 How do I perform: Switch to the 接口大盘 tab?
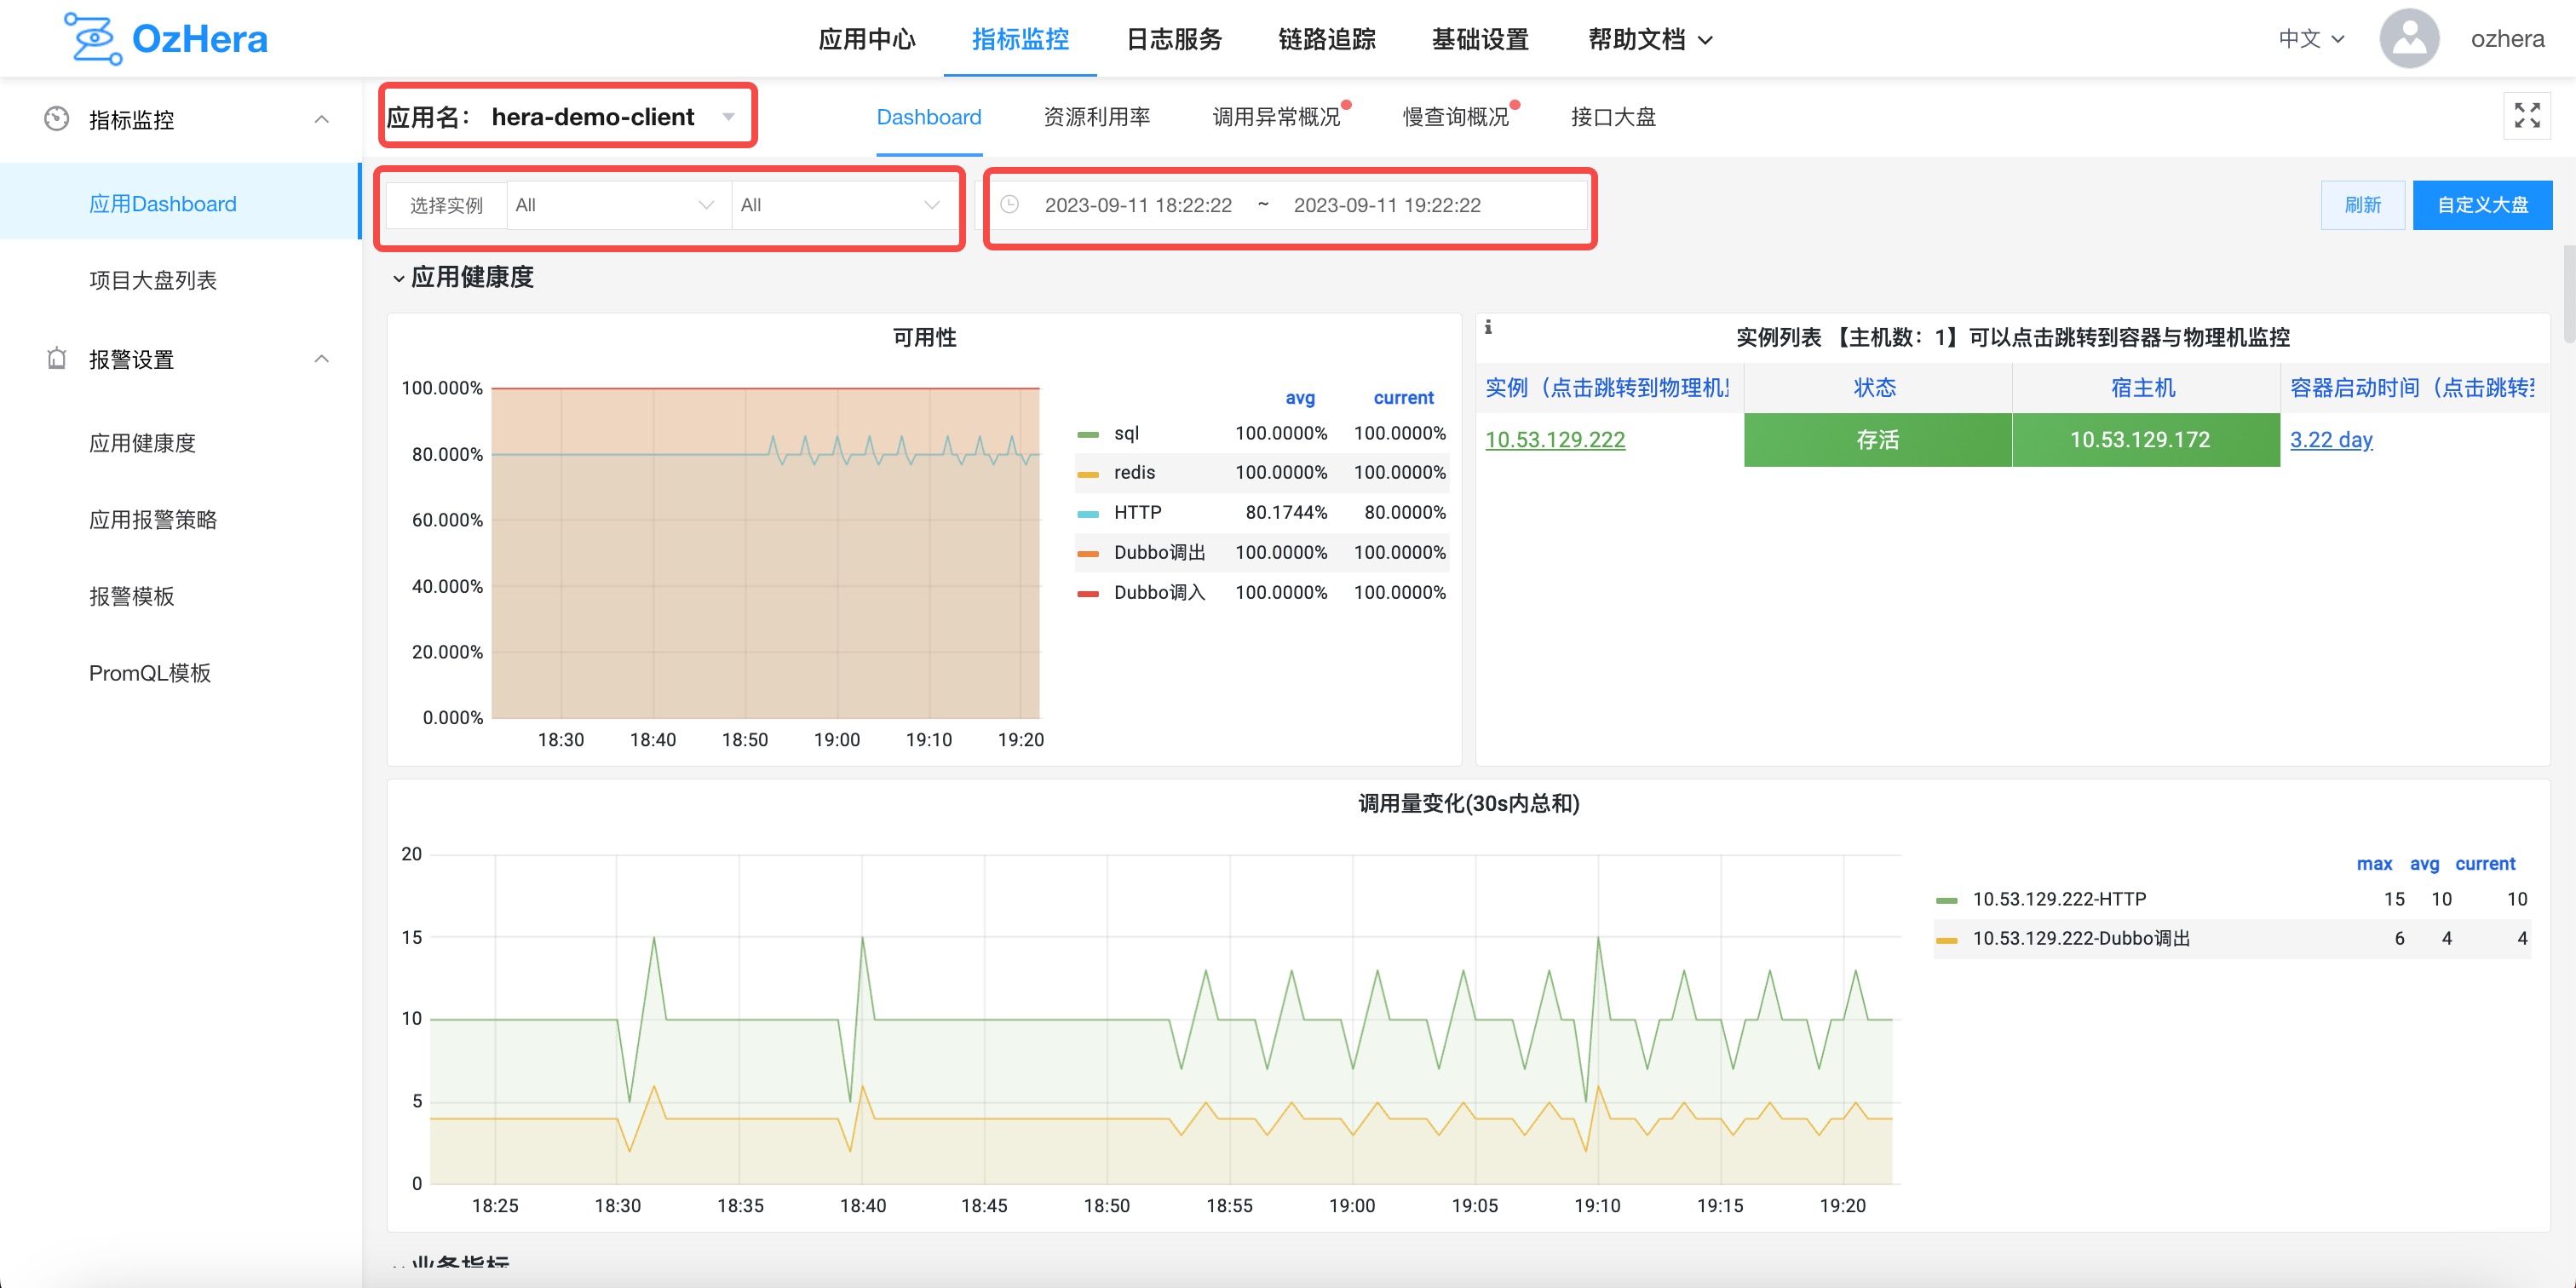click(1613, 117)
